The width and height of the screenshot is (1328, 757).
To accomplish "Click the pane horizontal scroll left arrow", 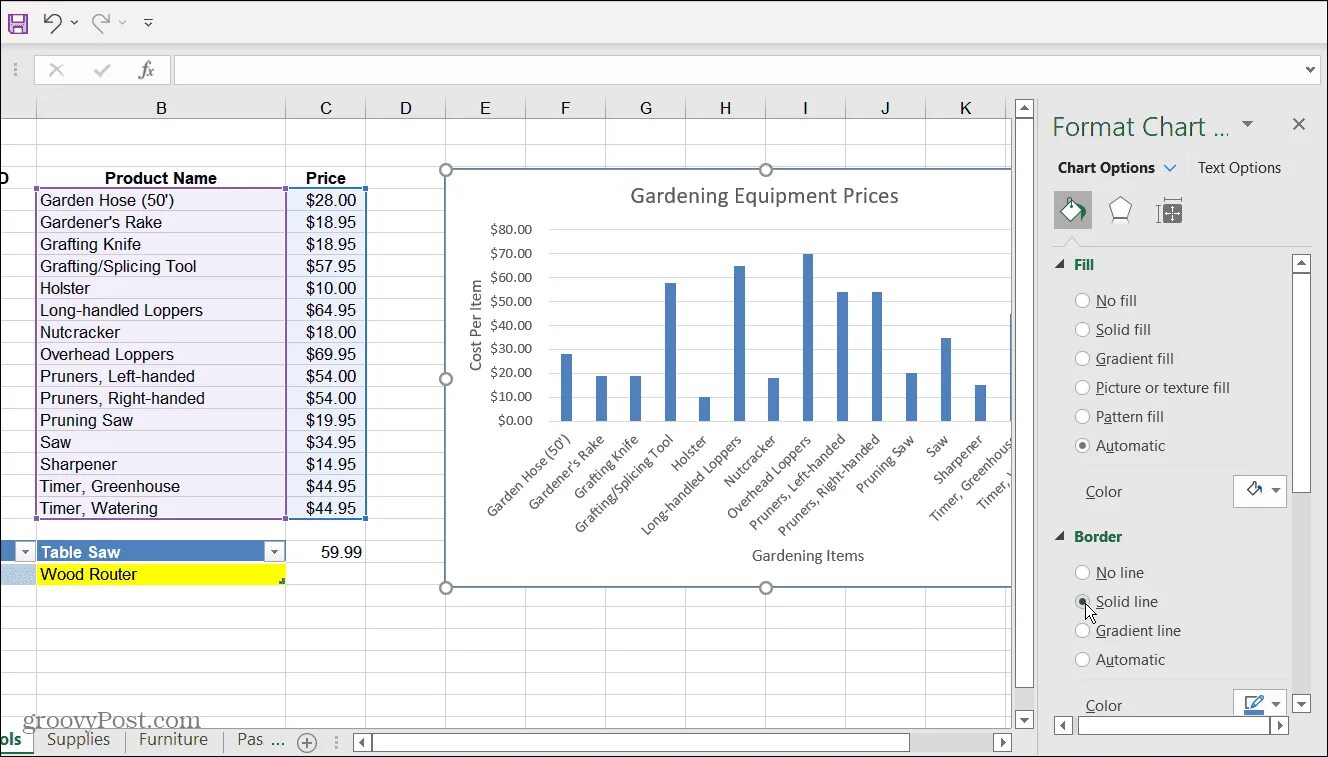I will (1064, 726).
